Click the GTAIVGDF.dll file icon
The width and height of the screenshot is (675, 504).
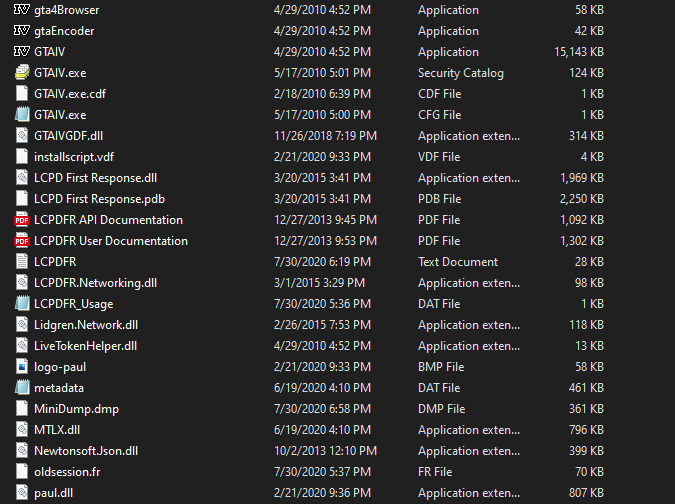click(x=22, y=136)
